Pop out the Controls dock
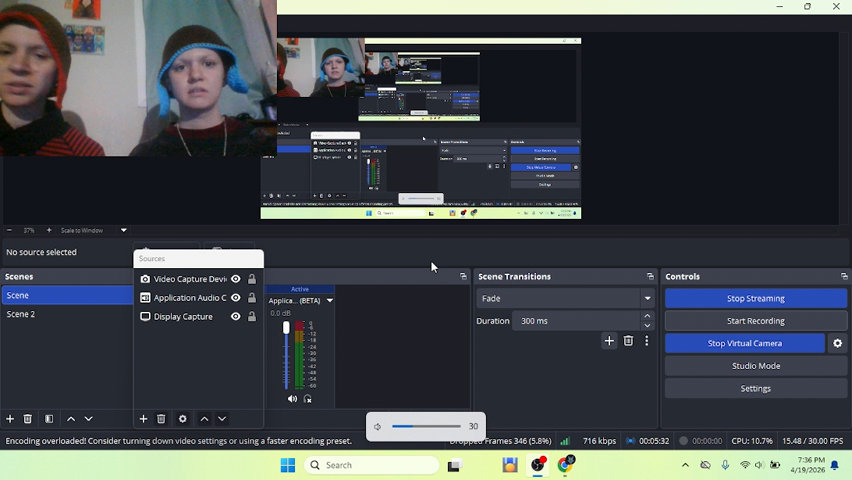This screenshot has width=852, height=480. click(844, 277)
